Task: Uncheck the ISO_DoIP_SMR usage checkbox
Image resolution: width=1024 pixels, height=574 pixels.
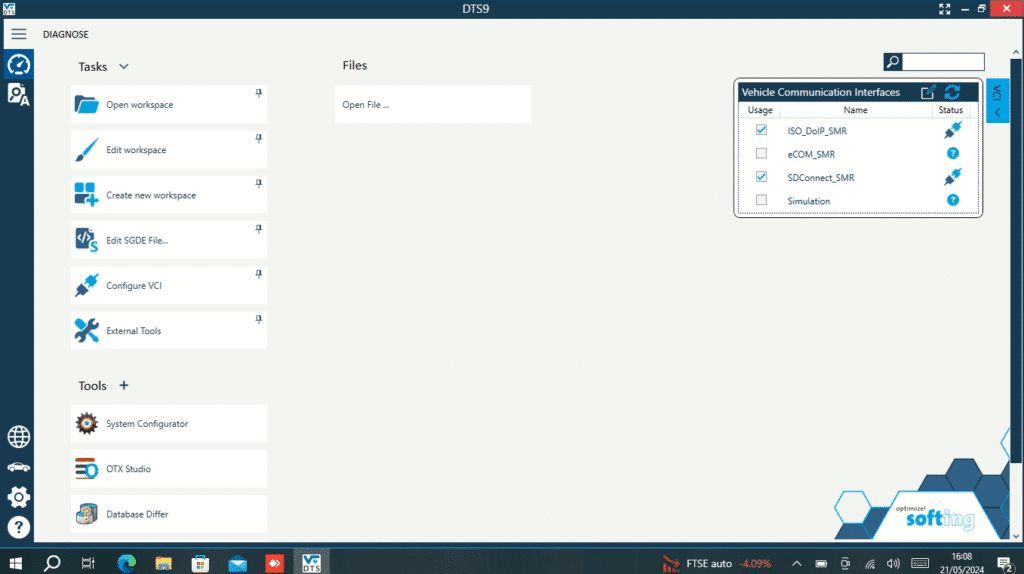Action: [761, 130]
